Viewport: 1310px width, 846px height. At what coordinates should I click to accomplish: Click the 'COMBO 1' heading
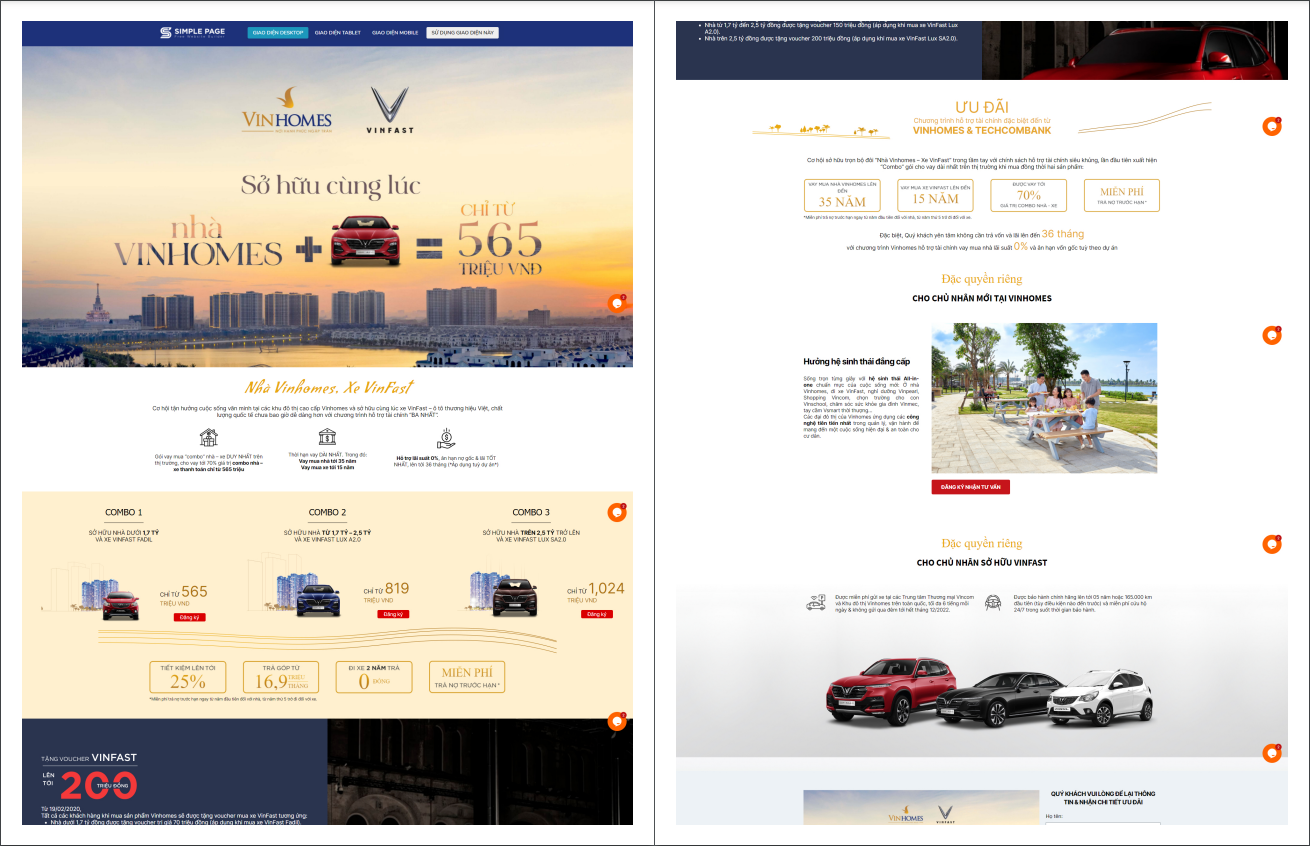pyautogui.click(x=123, y=513)
